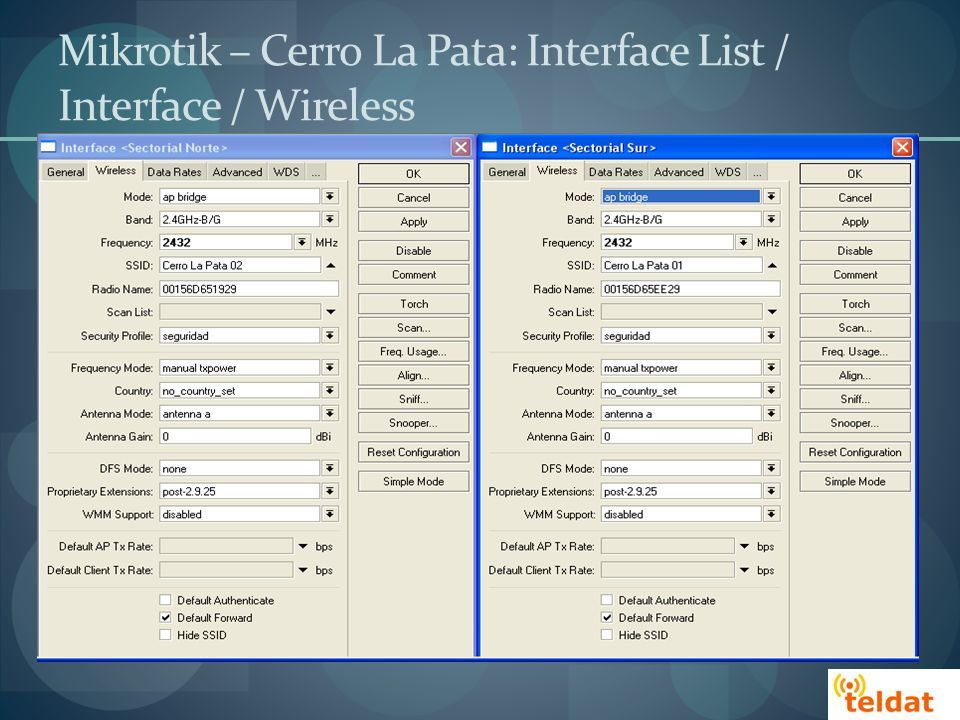960x720 pixels.
Task: Open Freq. Usage in Sectorial Norte window
Action: point(414,351)
